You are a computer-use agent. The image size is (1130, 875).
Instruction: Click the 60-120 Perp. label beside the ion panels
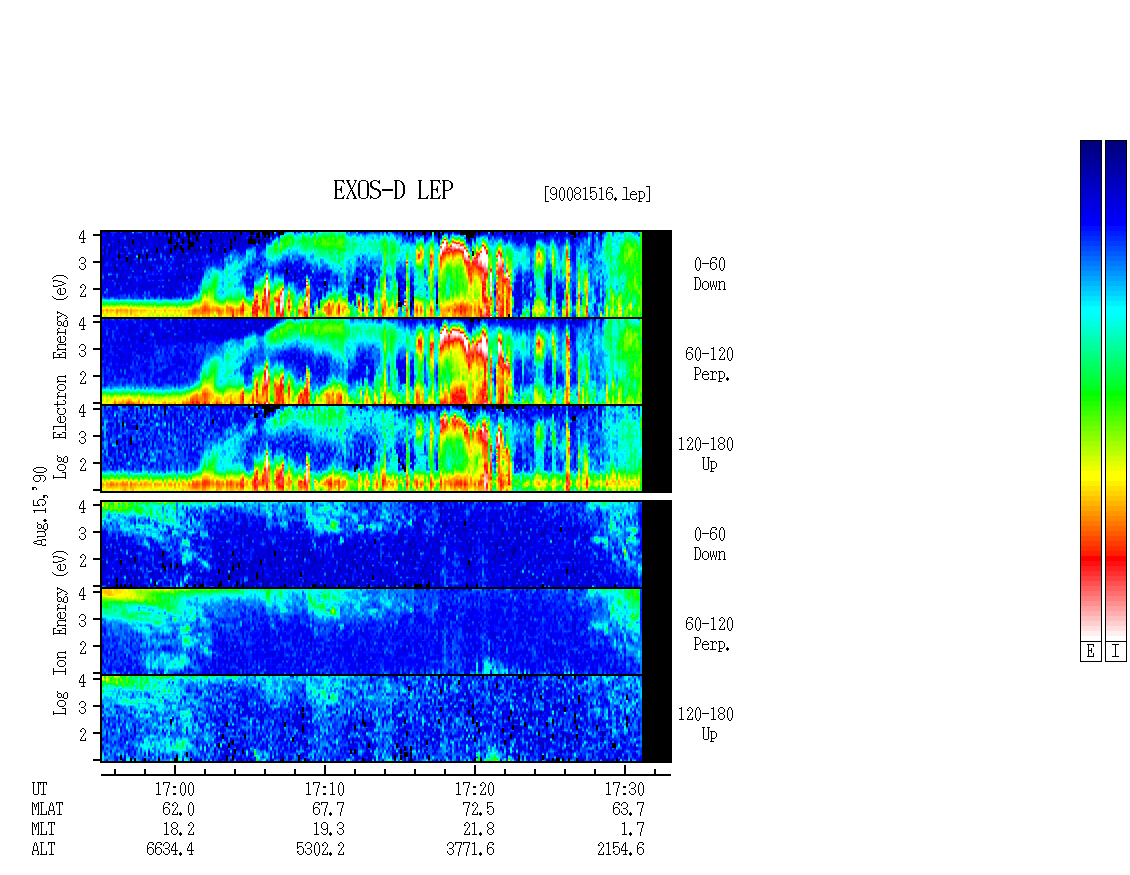click(709, 634)
